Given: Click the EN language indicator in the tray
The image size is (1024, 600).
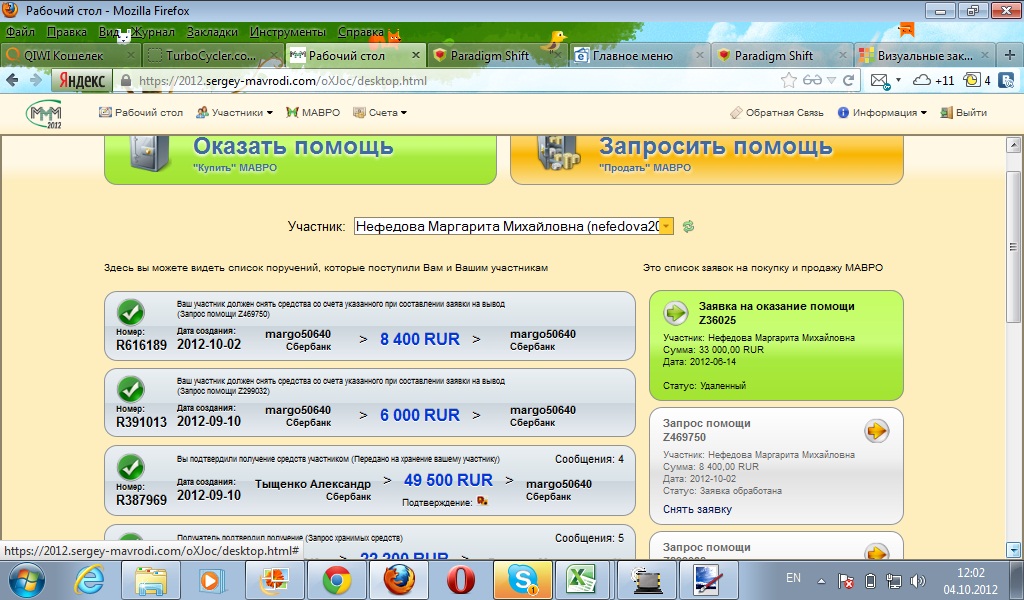Looking at the screenshot, I should [x=793, y=578].
